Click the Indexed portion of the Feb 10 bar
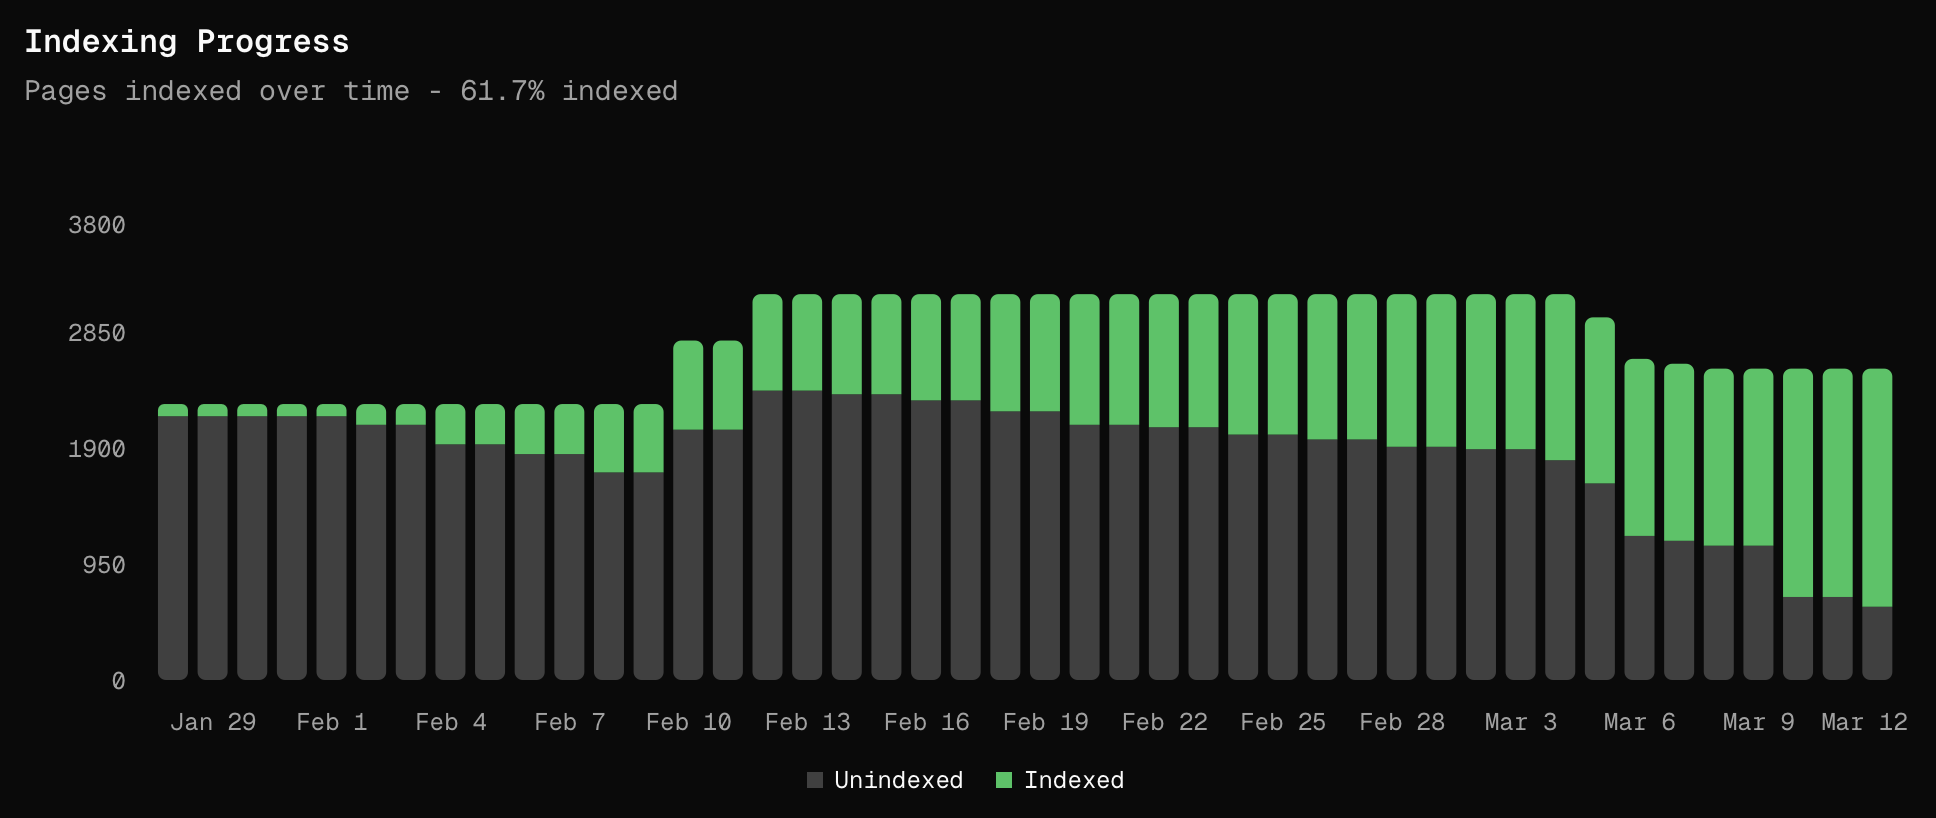 tap(688, 385)
